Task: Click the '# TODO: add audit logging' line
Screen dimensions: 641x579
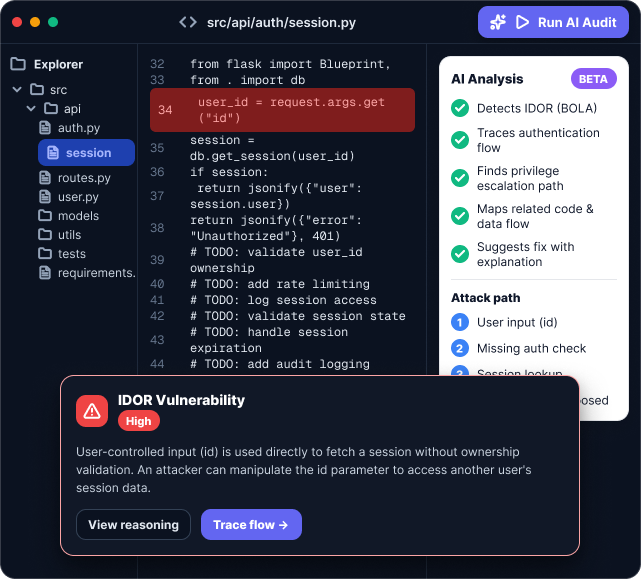Action: tap(280, 364)
